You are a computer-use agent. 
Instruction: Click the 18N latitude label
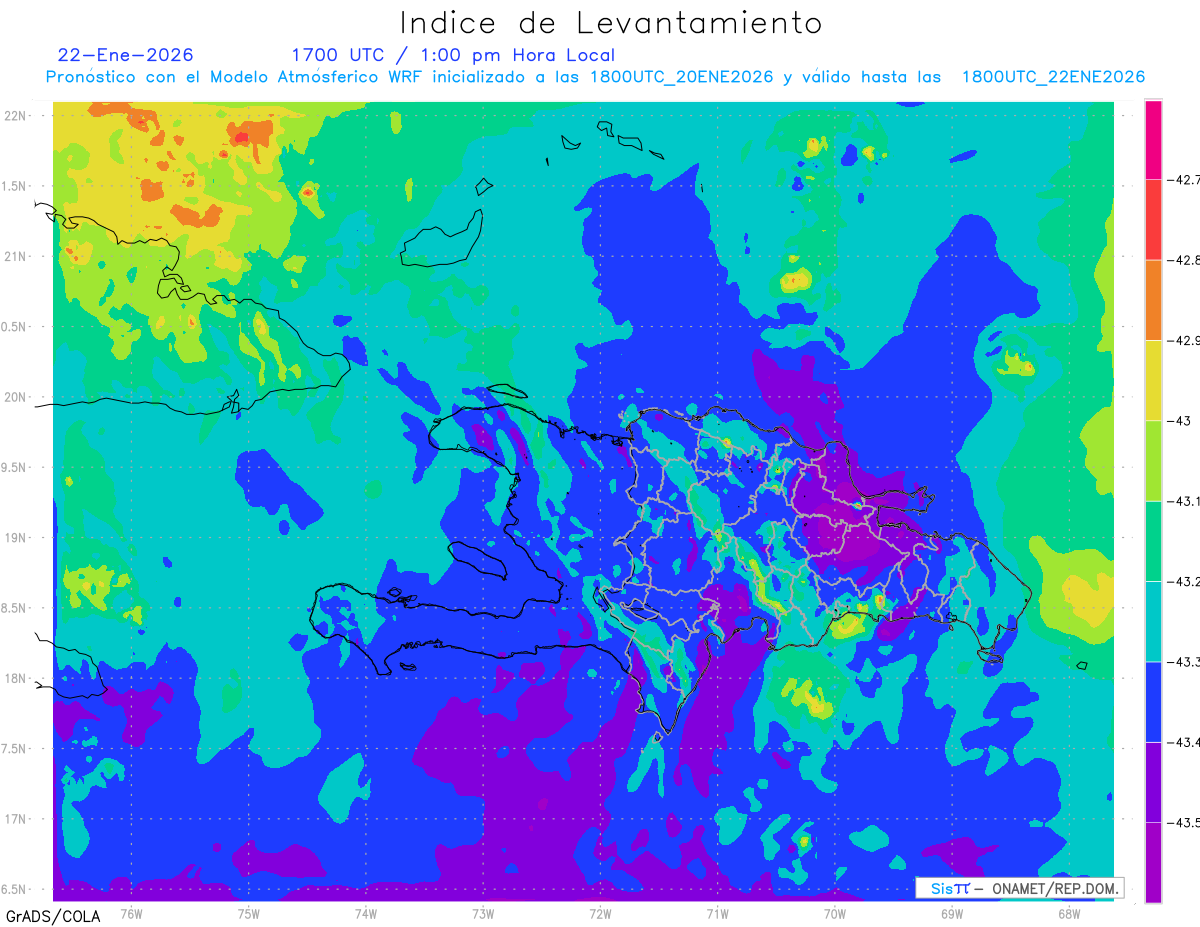15,678
